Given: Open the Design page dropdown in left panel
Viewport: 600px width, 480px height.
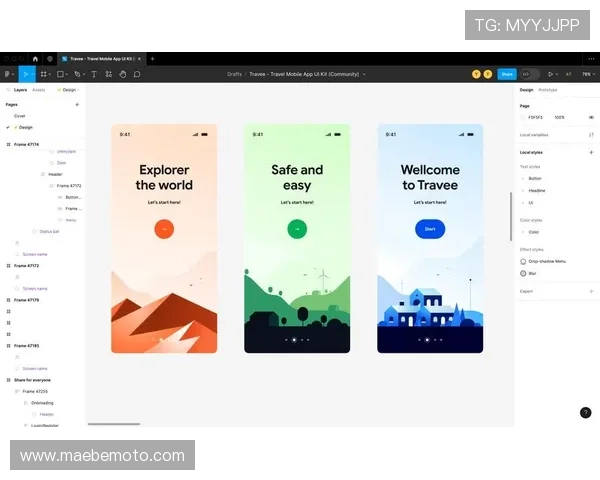Looking at the screenshot, I should (67, 90).
